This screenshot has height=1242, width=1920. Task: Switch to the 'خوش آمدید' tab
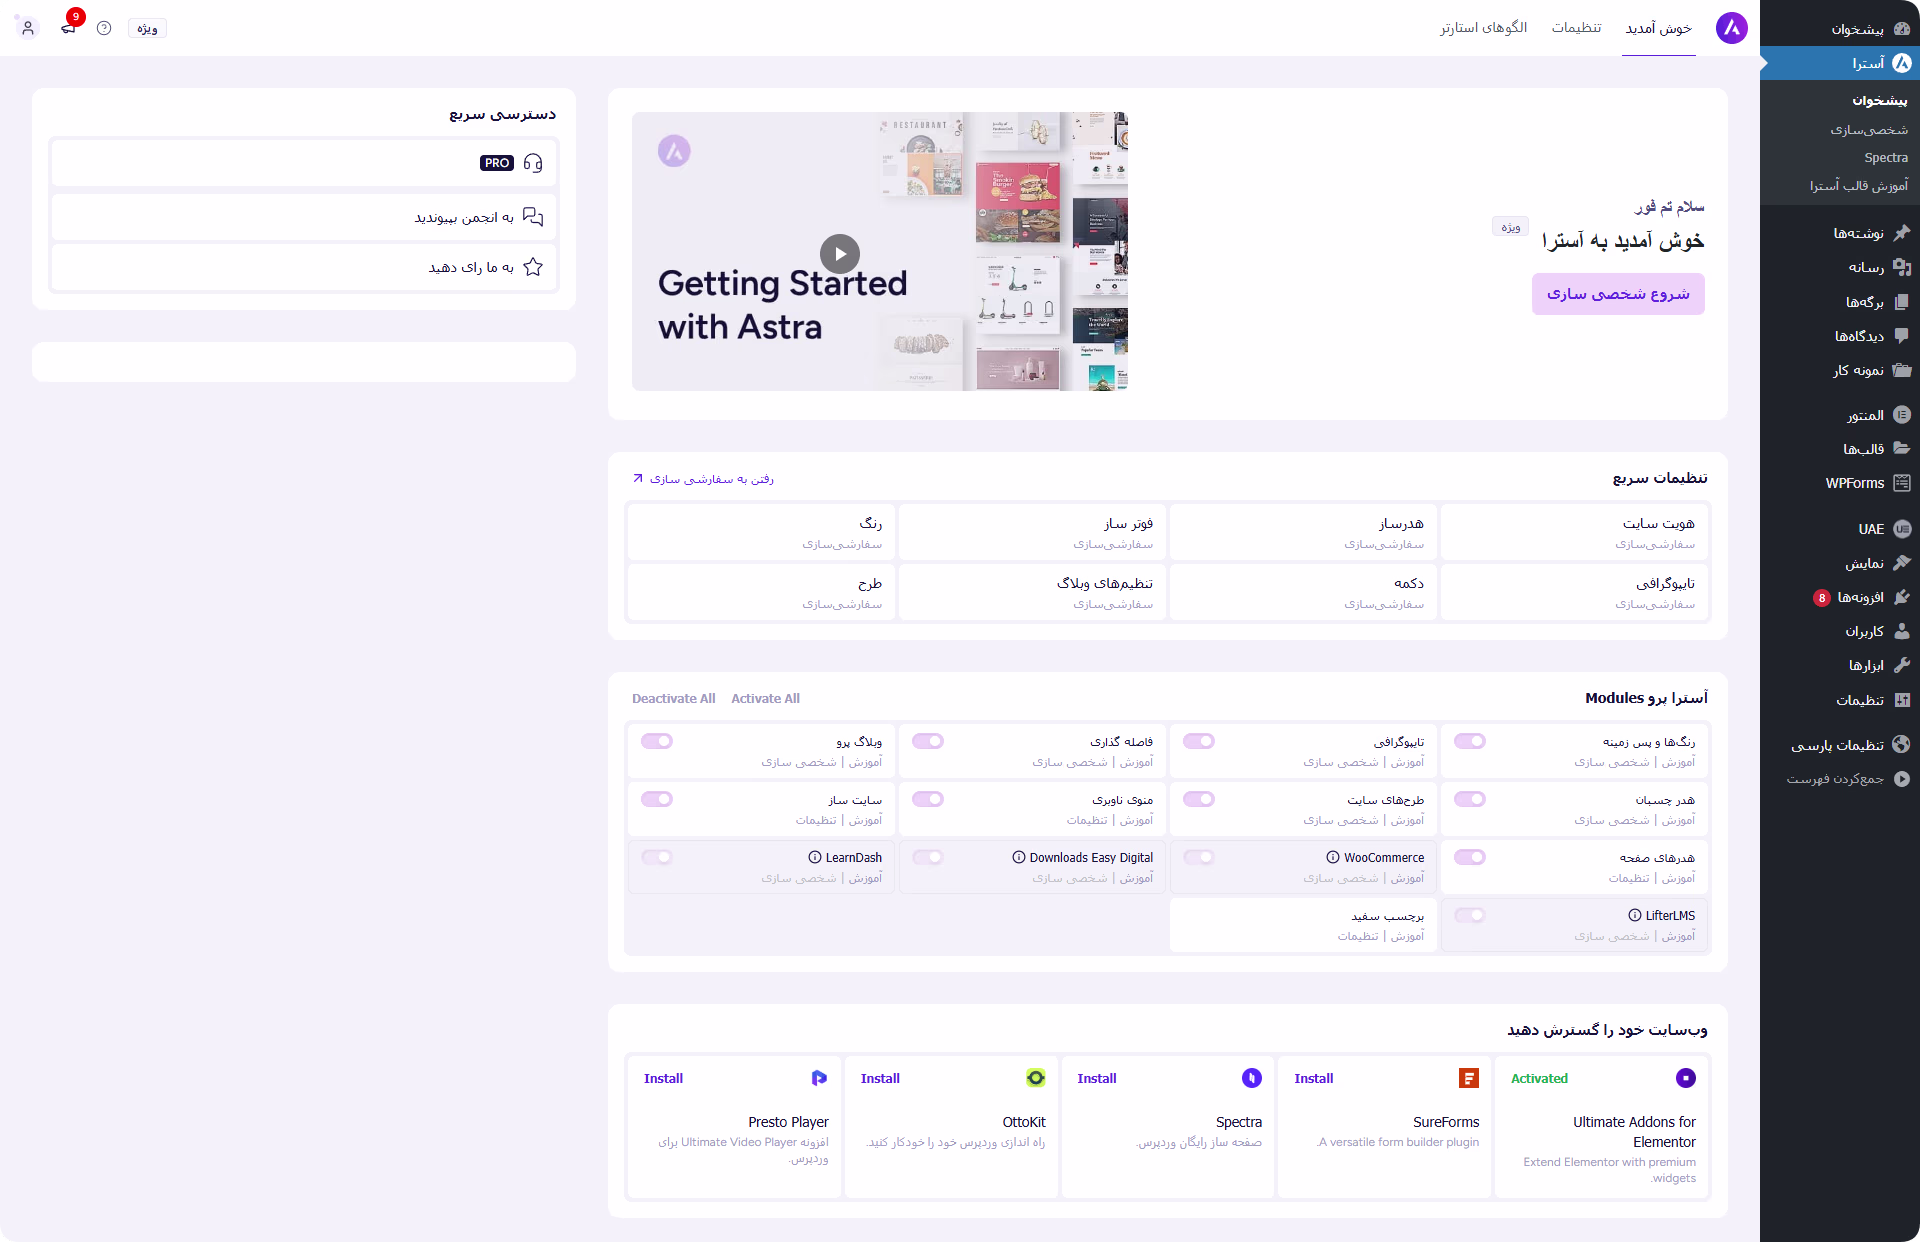pyautogui.click(x=1659, y=28)
